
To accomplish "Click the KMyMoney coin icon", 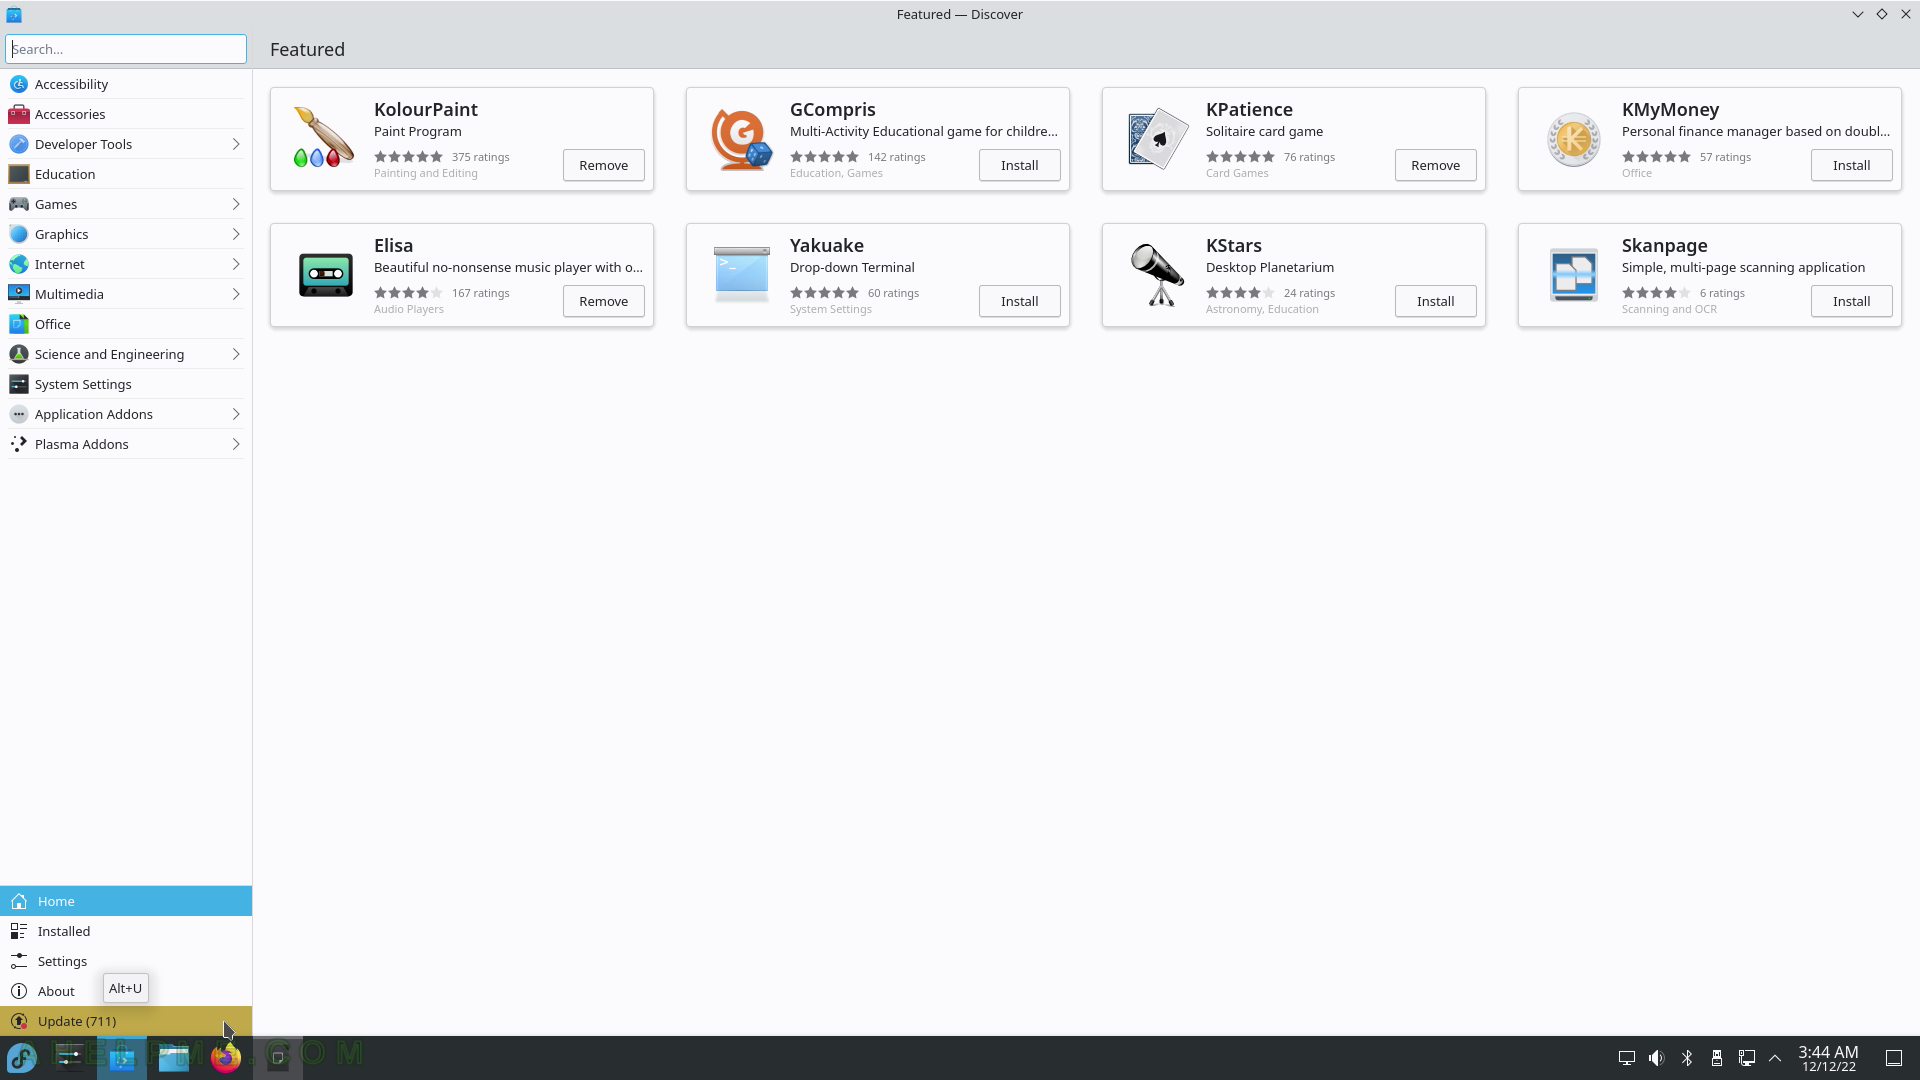I will (1573, 139).
